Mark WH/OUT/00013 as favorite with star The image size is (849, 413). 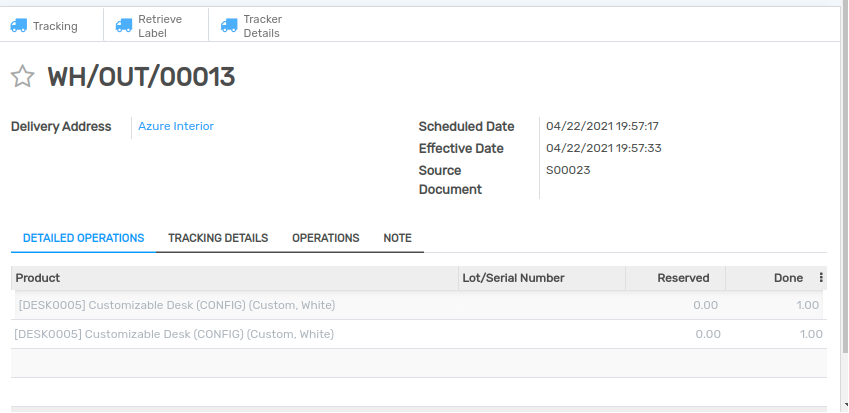[22, 77]
